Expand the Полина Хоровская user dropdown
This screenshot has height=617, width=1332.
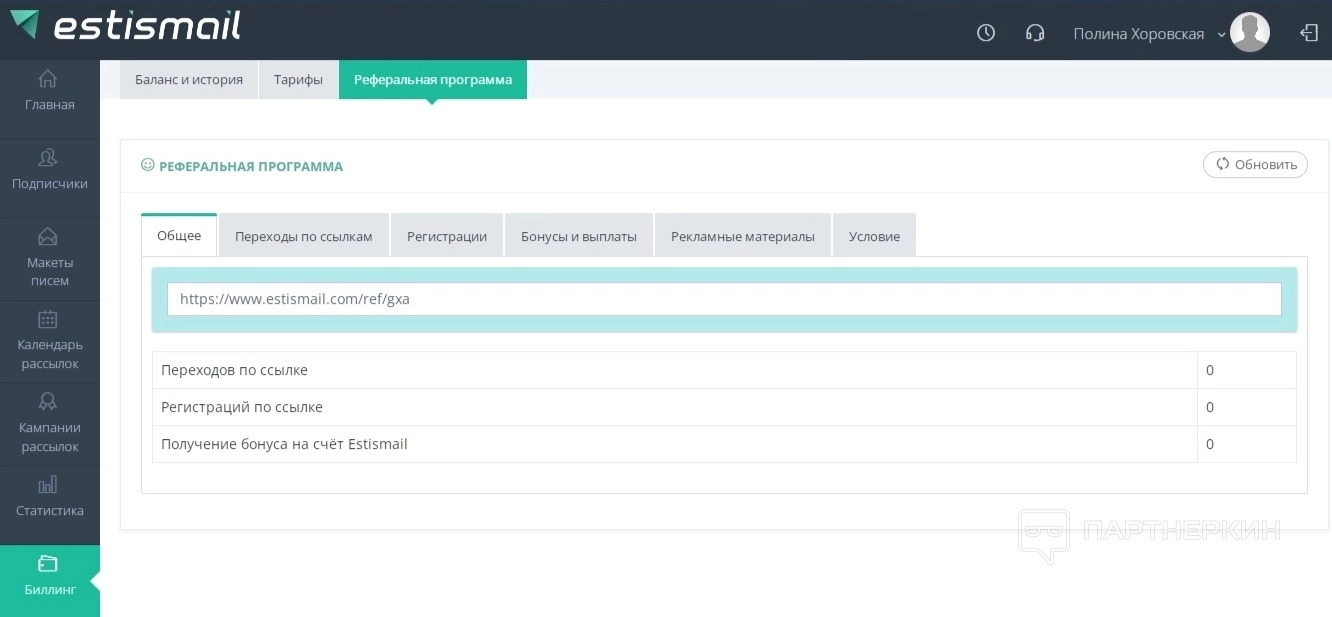[1149, 34]
